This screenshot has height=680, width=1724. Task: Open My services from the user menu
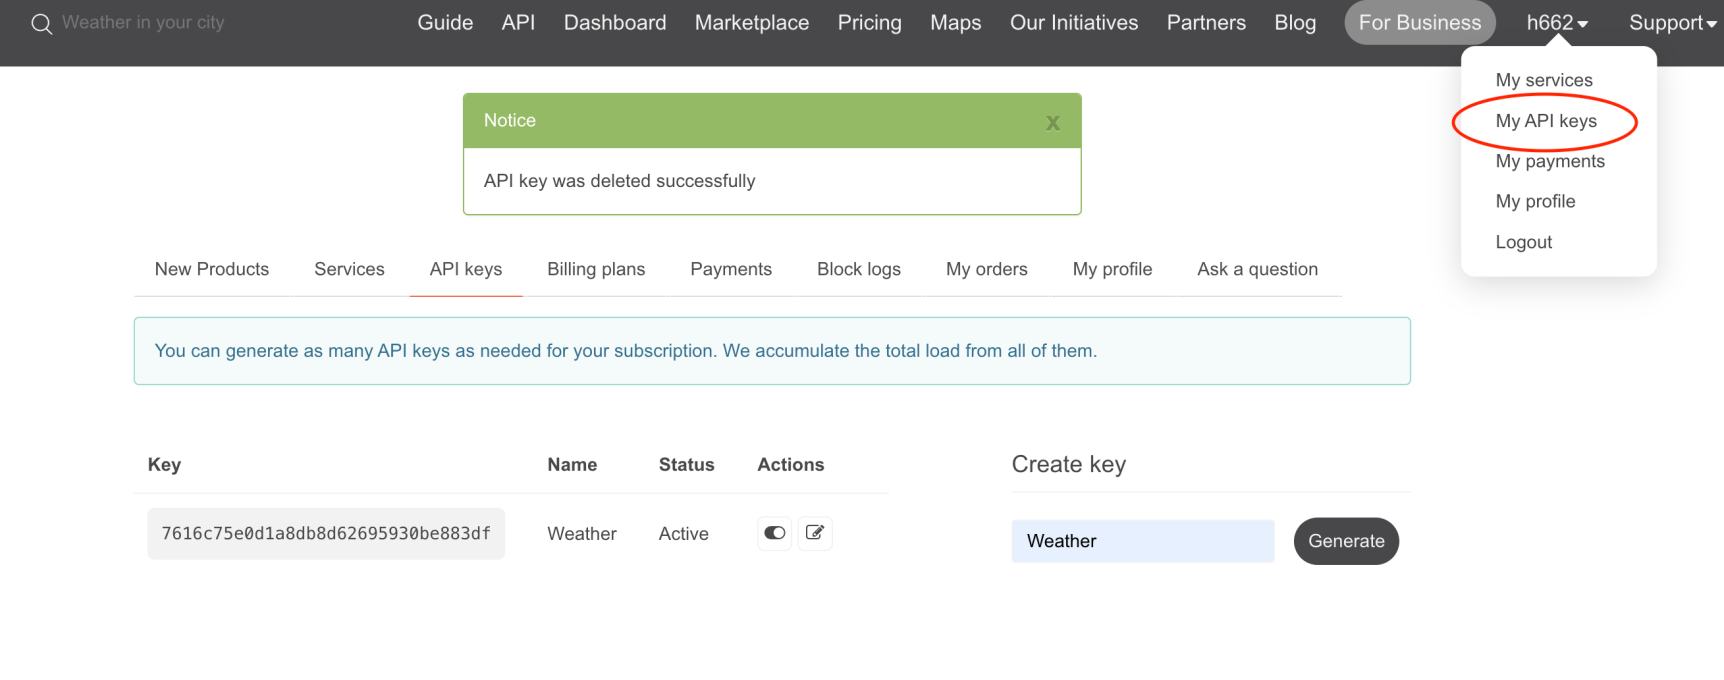[x=1544, y=80]
